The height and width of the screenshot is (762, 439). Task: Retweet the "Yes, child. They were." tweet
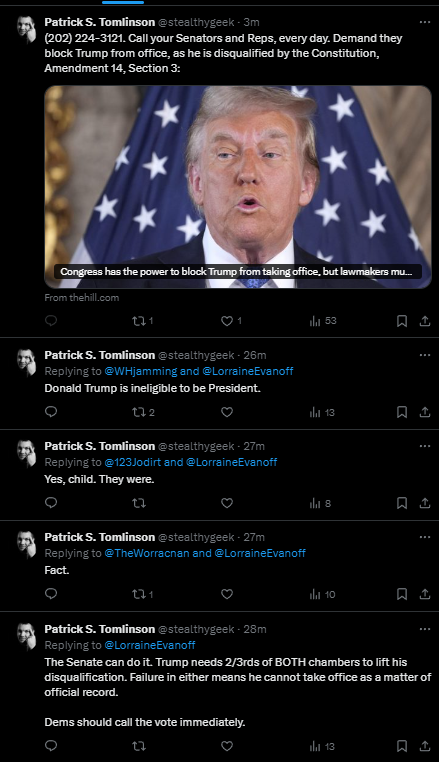139,503
